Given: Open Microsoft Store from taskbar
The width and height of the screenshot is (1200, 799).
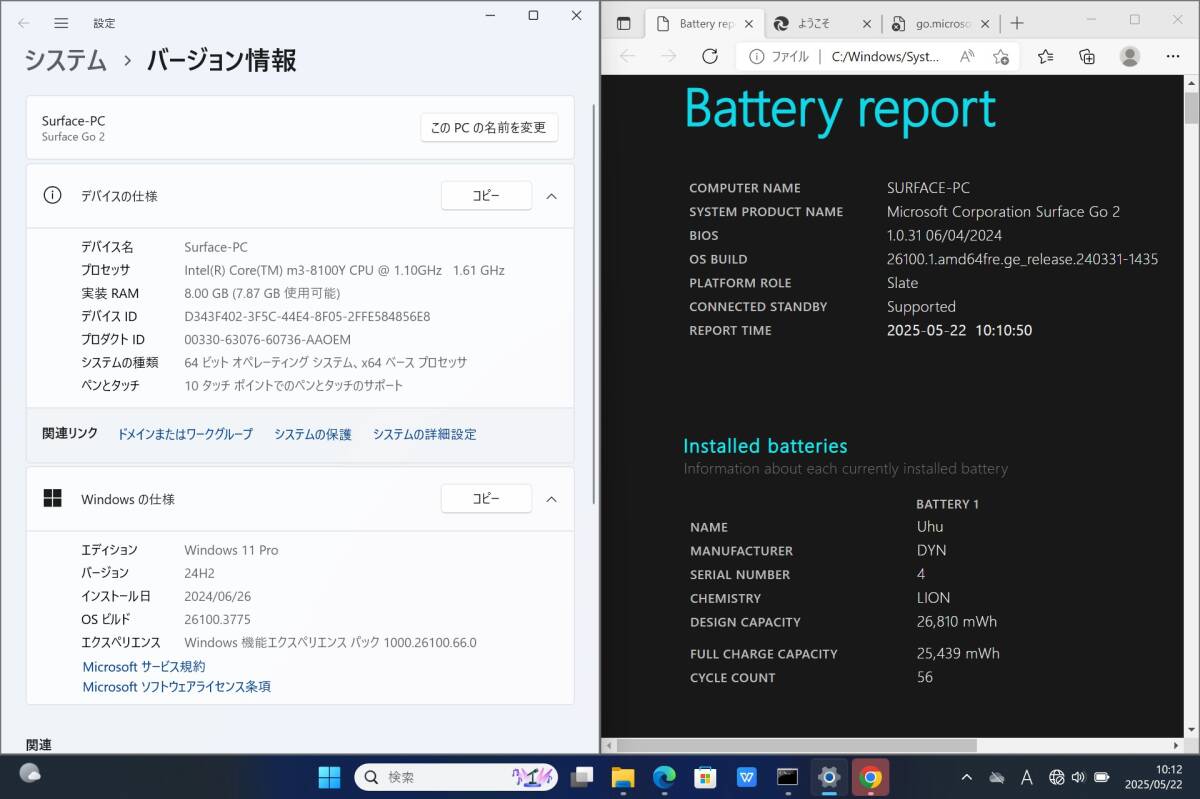Looking at the screenshot, I should [x=705, y=777].
